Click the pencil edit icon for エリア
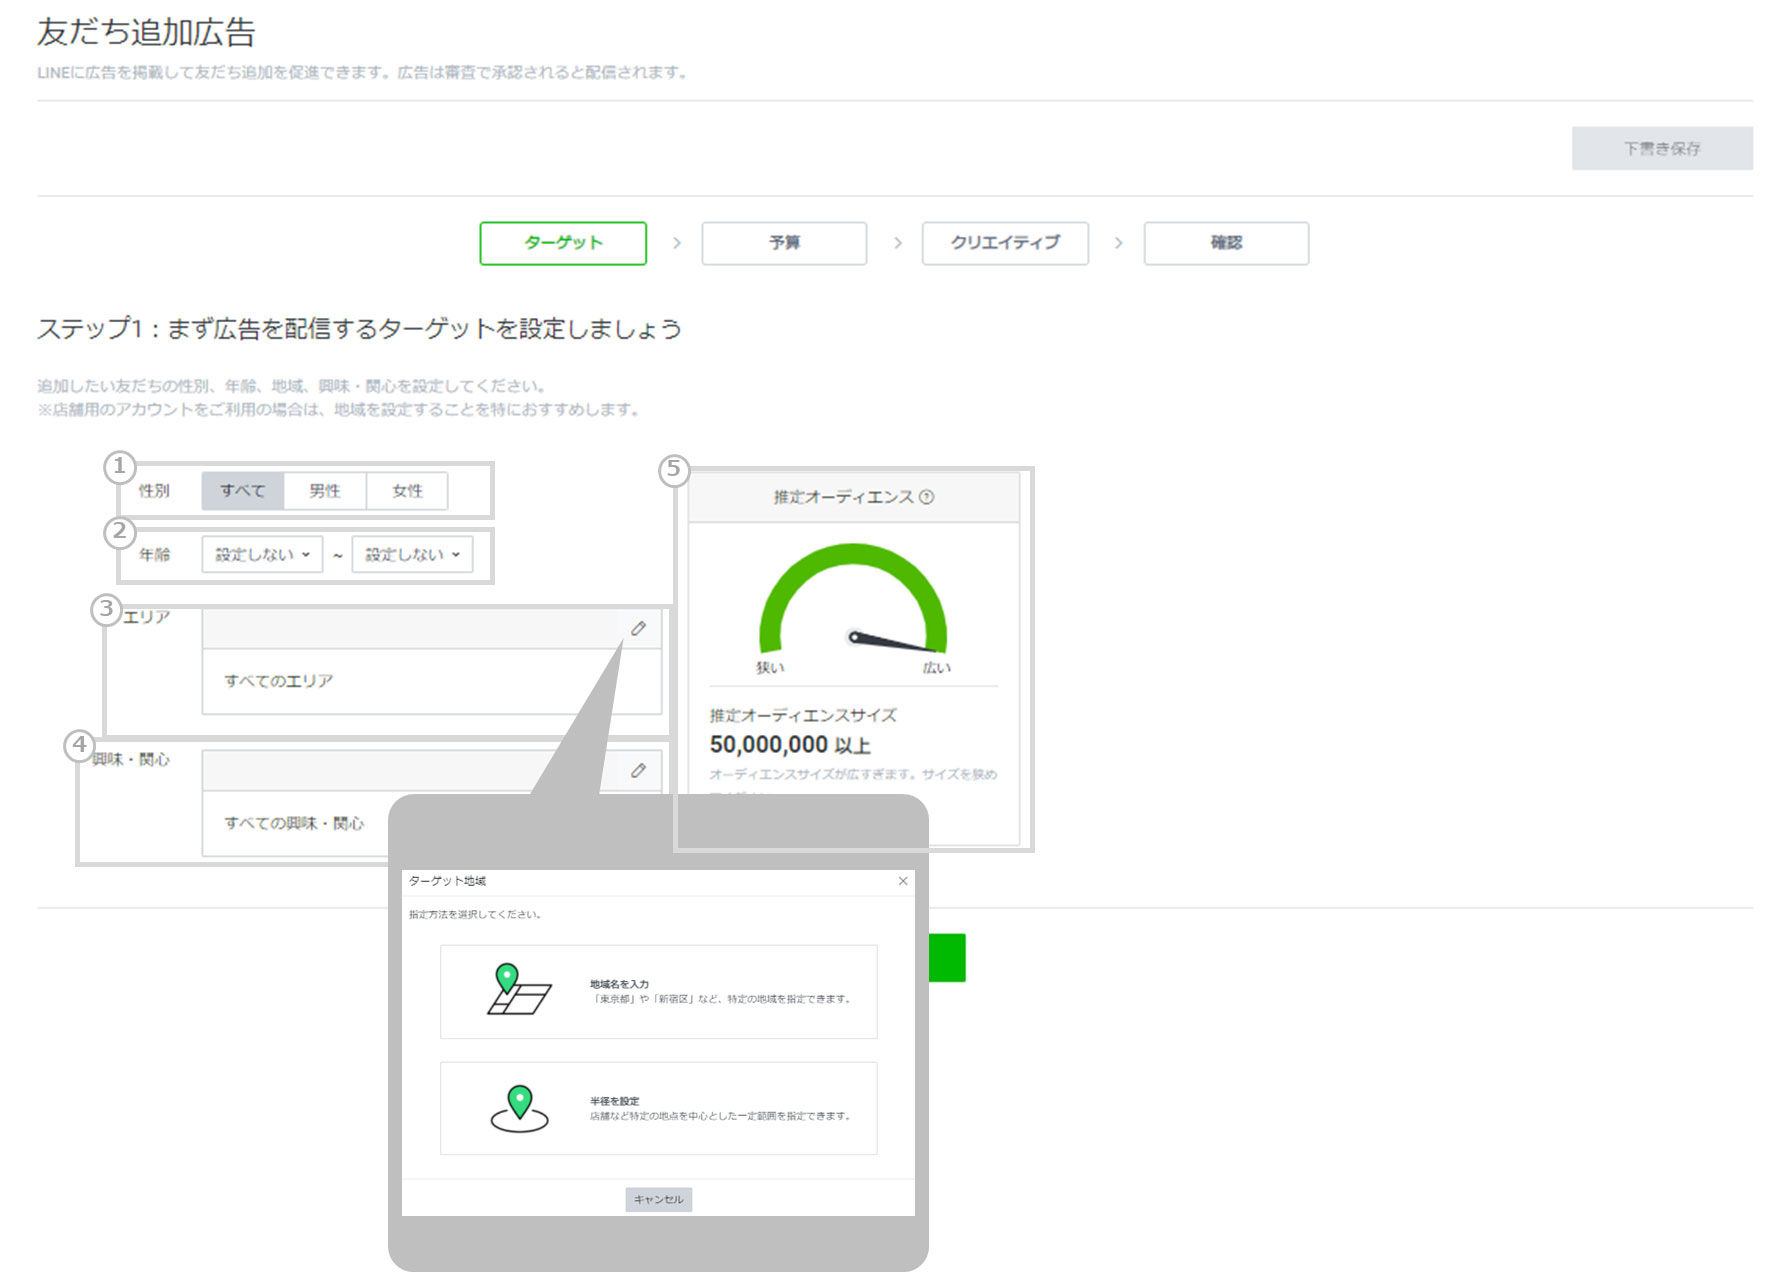The width and height of the screenshot is (1780, 1272). pos(638,628)
